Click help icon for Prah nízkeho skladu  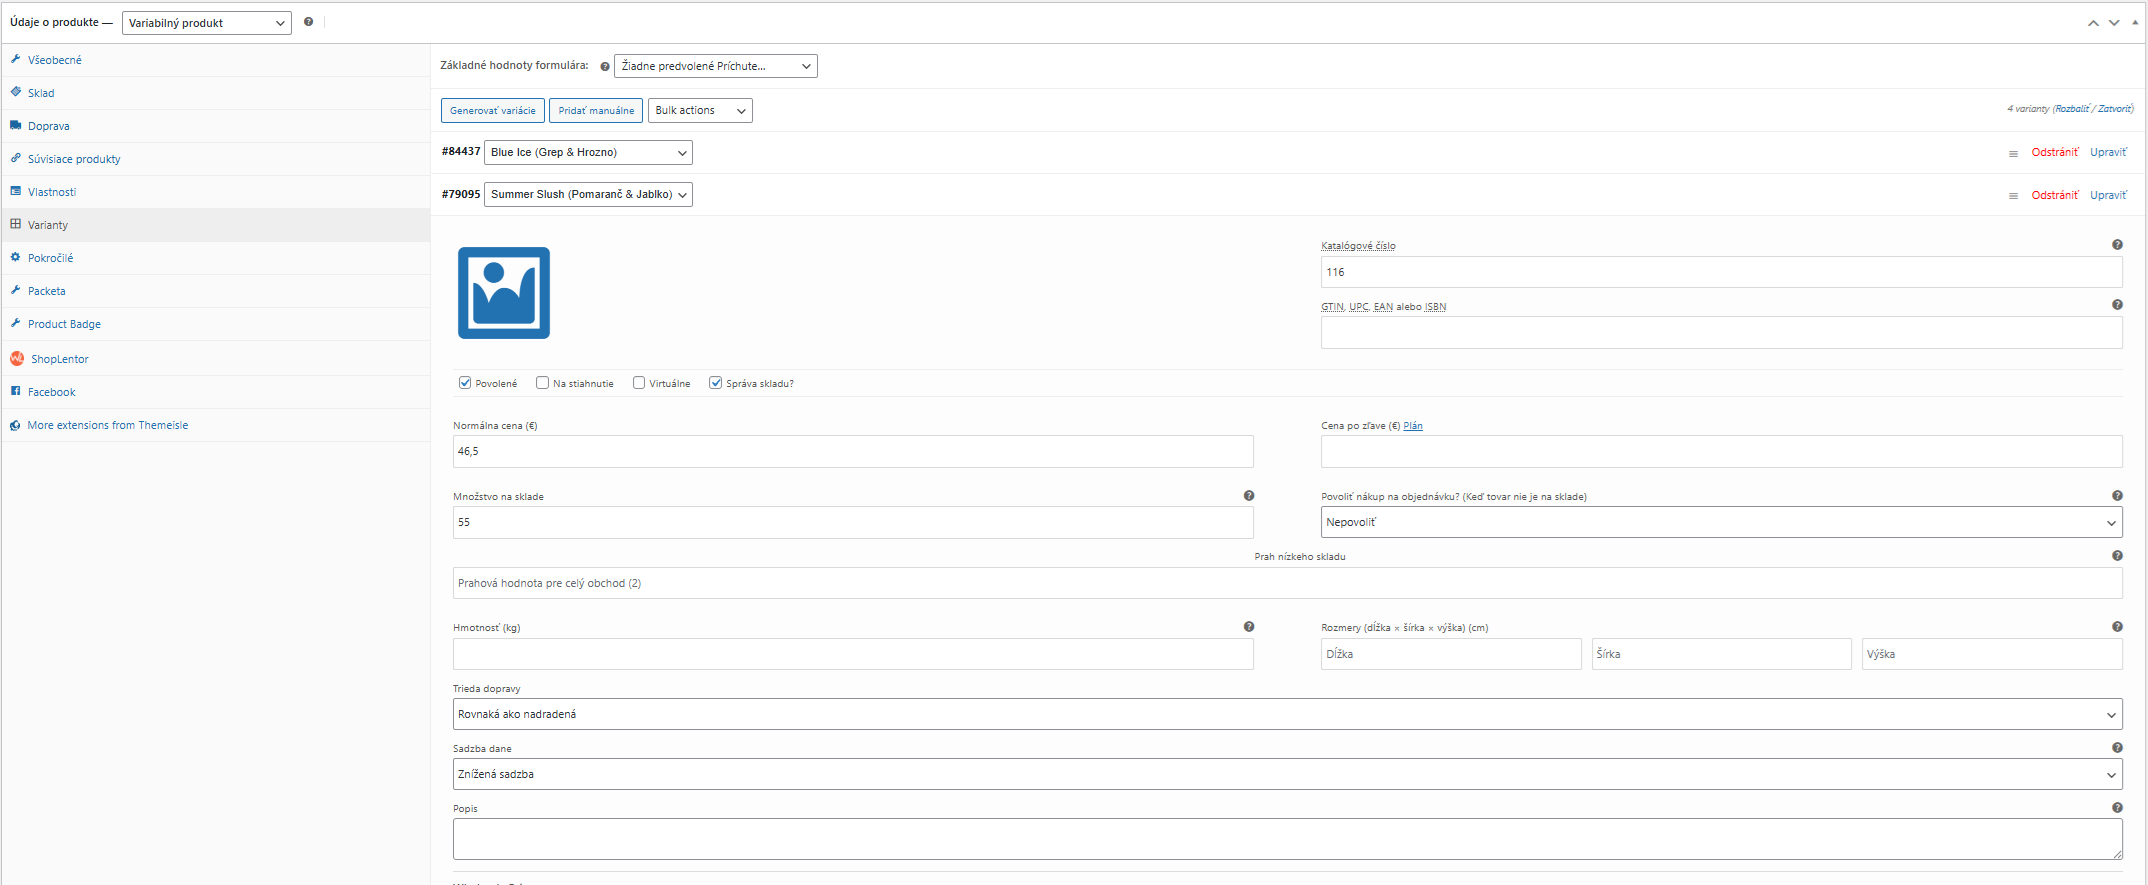pyautogui.click(x=2116, y=556)
